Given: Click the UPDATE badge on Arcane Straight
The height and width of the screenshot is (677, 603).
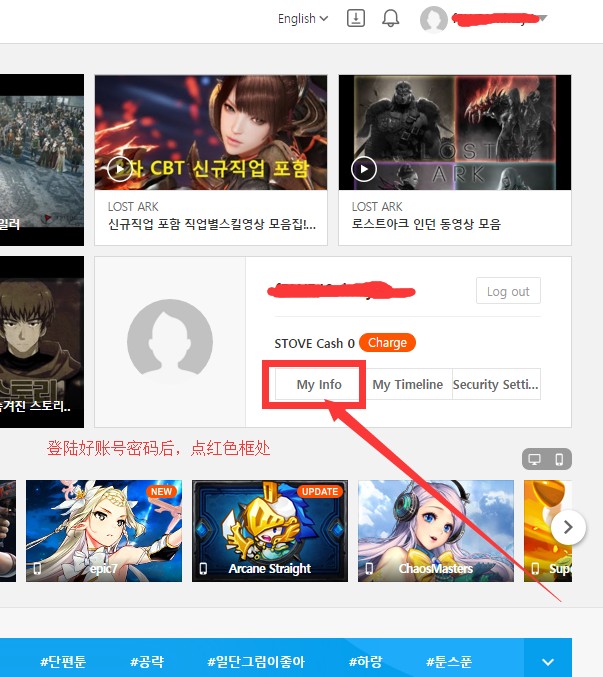Looking at the screenshot, I should [x=320, y=491].
